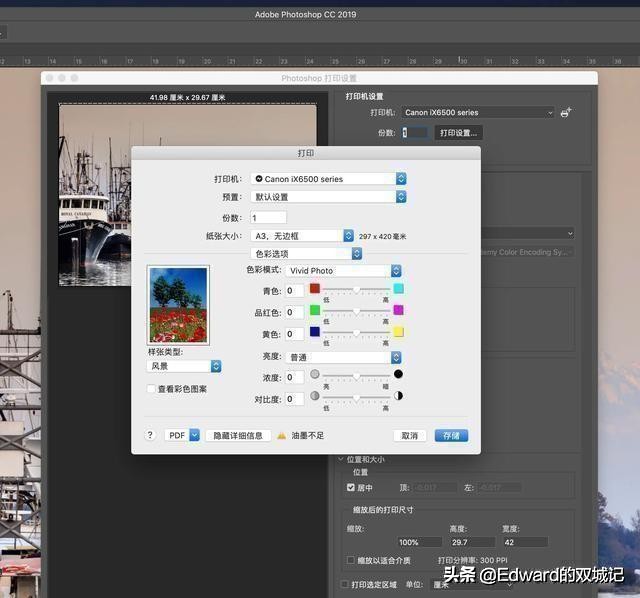Screen dimensions: 640x598
Task: Open the color mode Vivid Photo dropdown
Action: click(344, 271)
